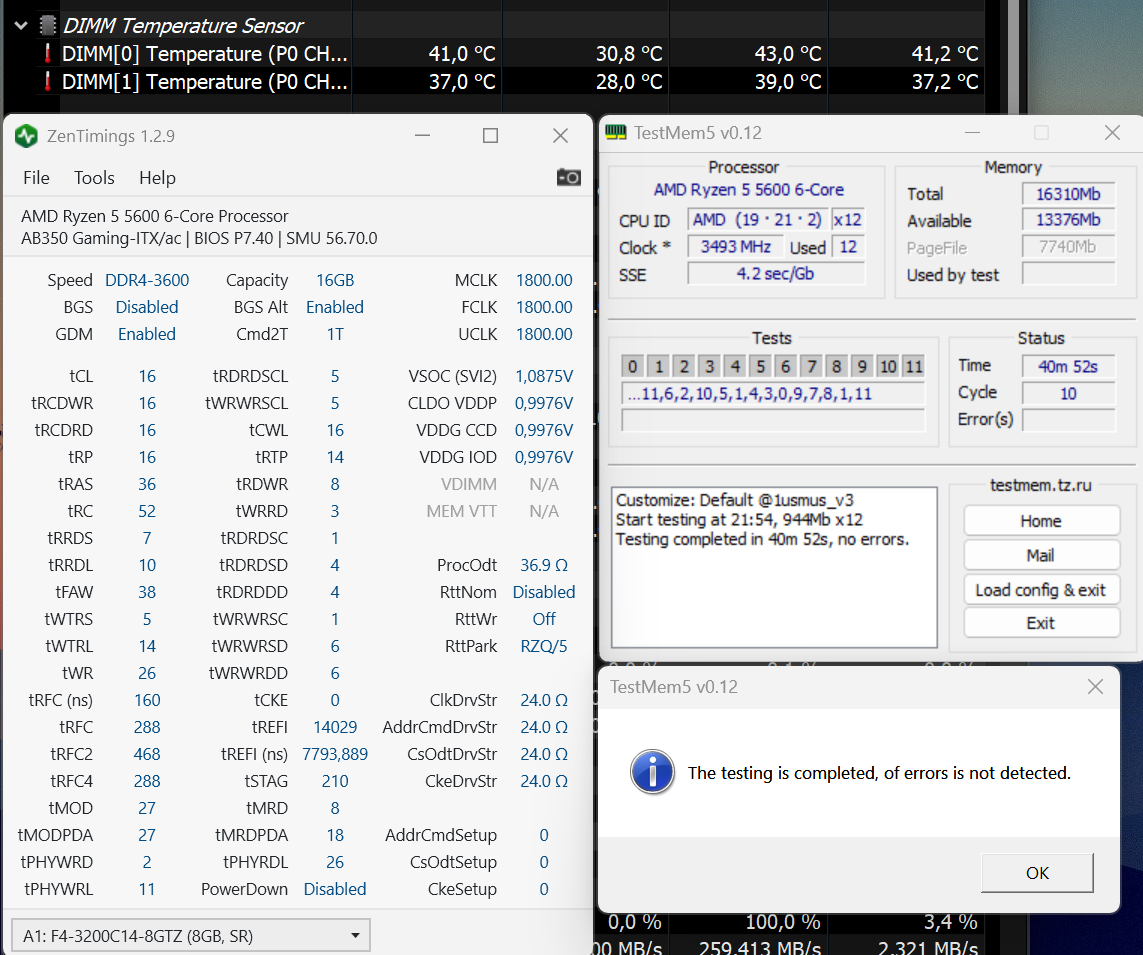Click the PowerDown Disabled value
Image resolution: width=1143 pixels, height=955 pixels.
coord(335,889)
